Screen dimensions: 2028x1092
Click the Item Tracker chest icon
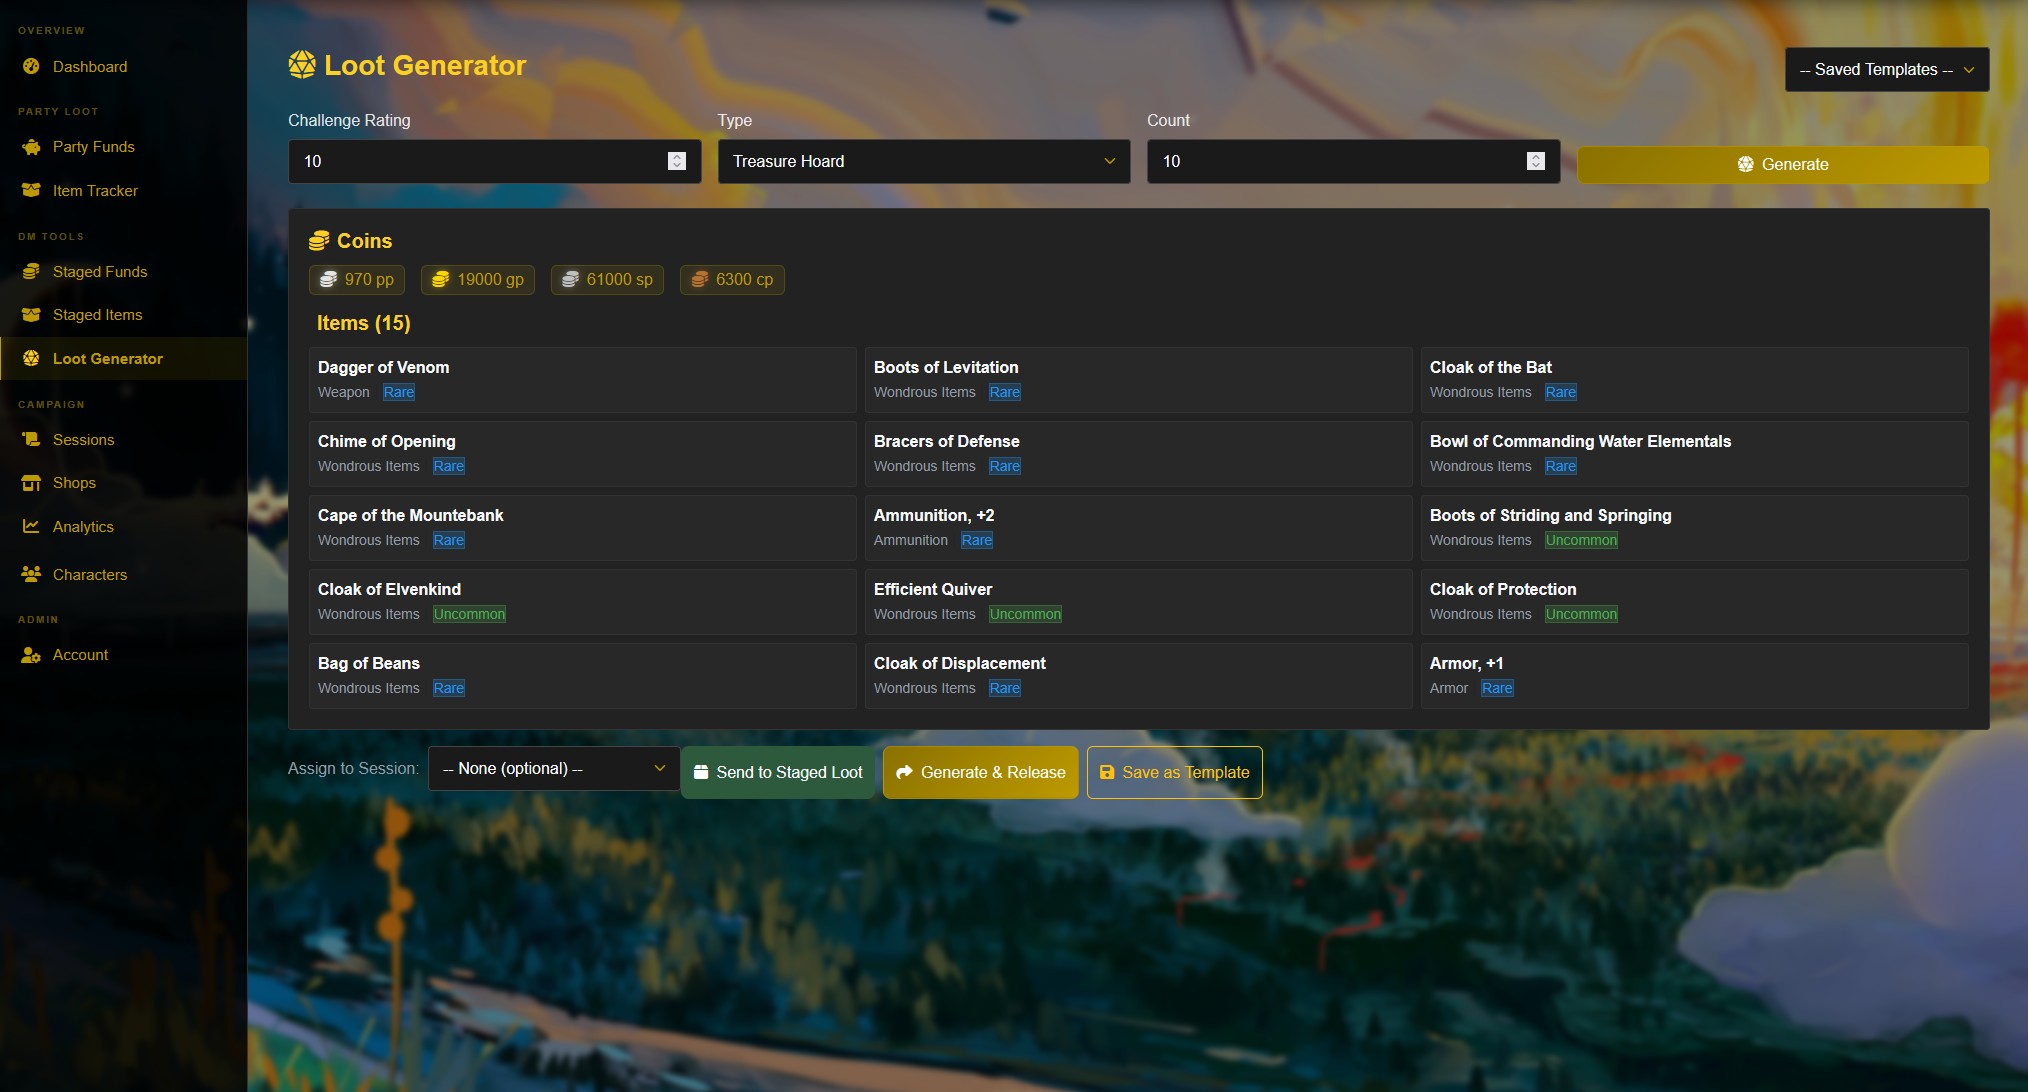31,191
